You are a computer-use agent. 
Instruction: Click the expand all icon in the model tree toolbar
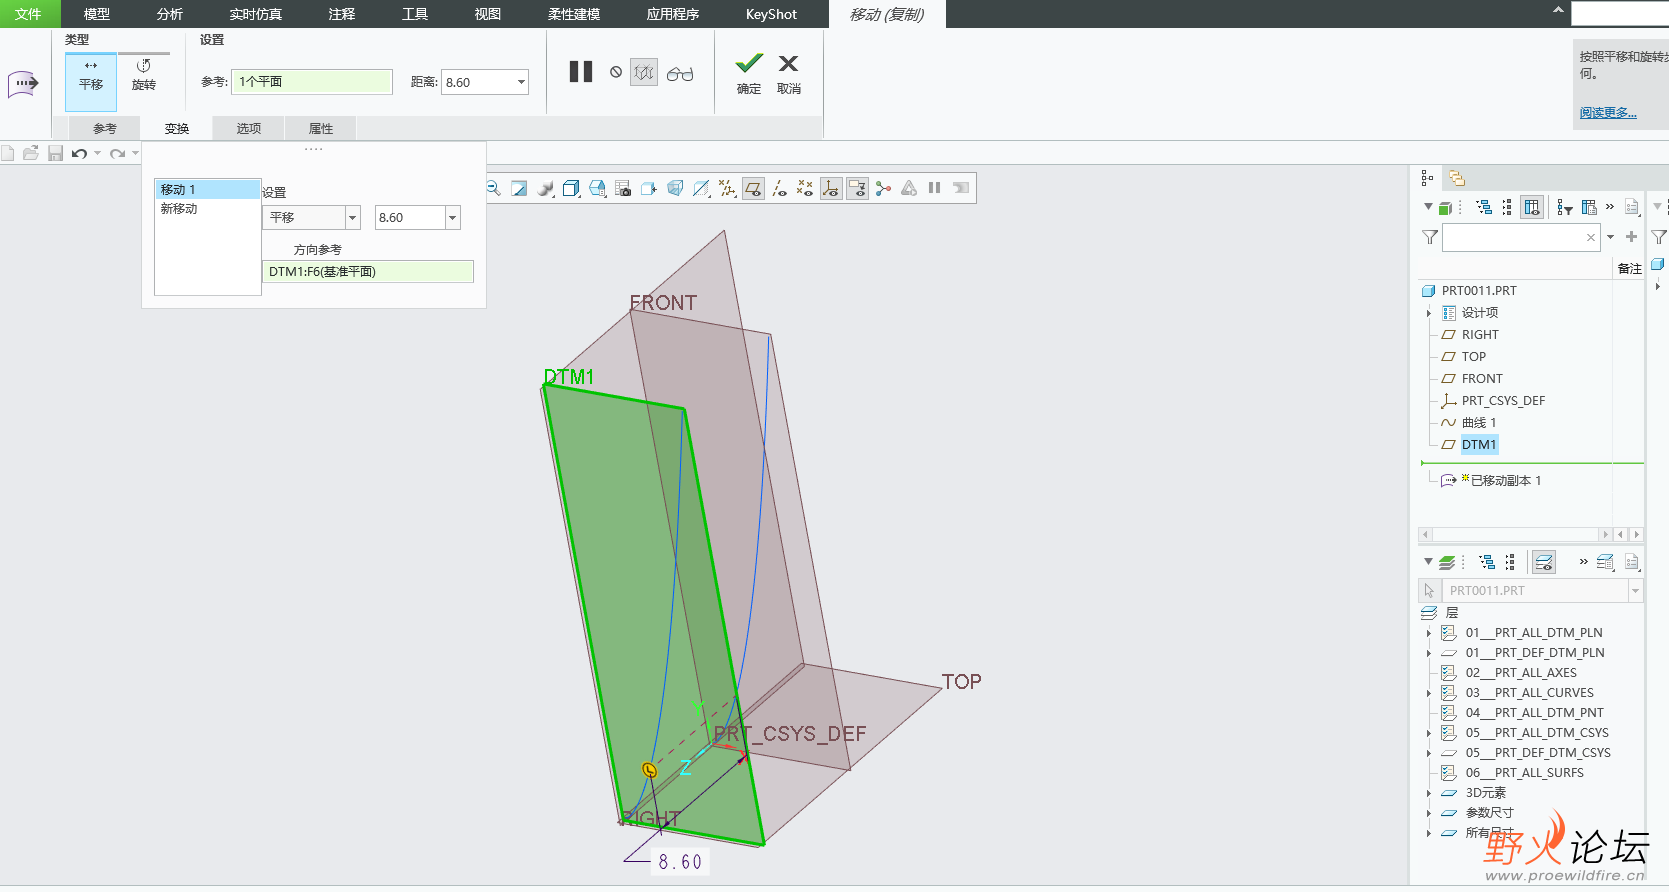[x=1484, y=207]
